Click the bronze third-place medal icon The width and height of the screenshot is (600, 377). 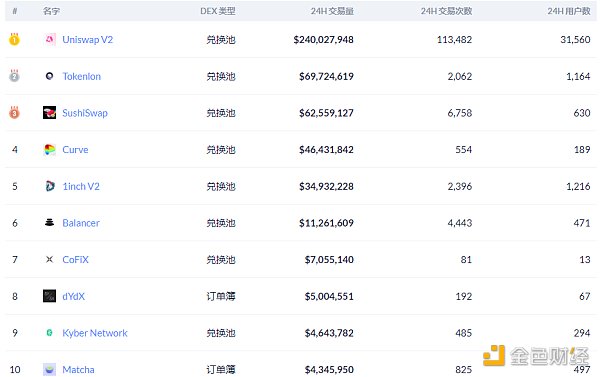coord(15,112)
